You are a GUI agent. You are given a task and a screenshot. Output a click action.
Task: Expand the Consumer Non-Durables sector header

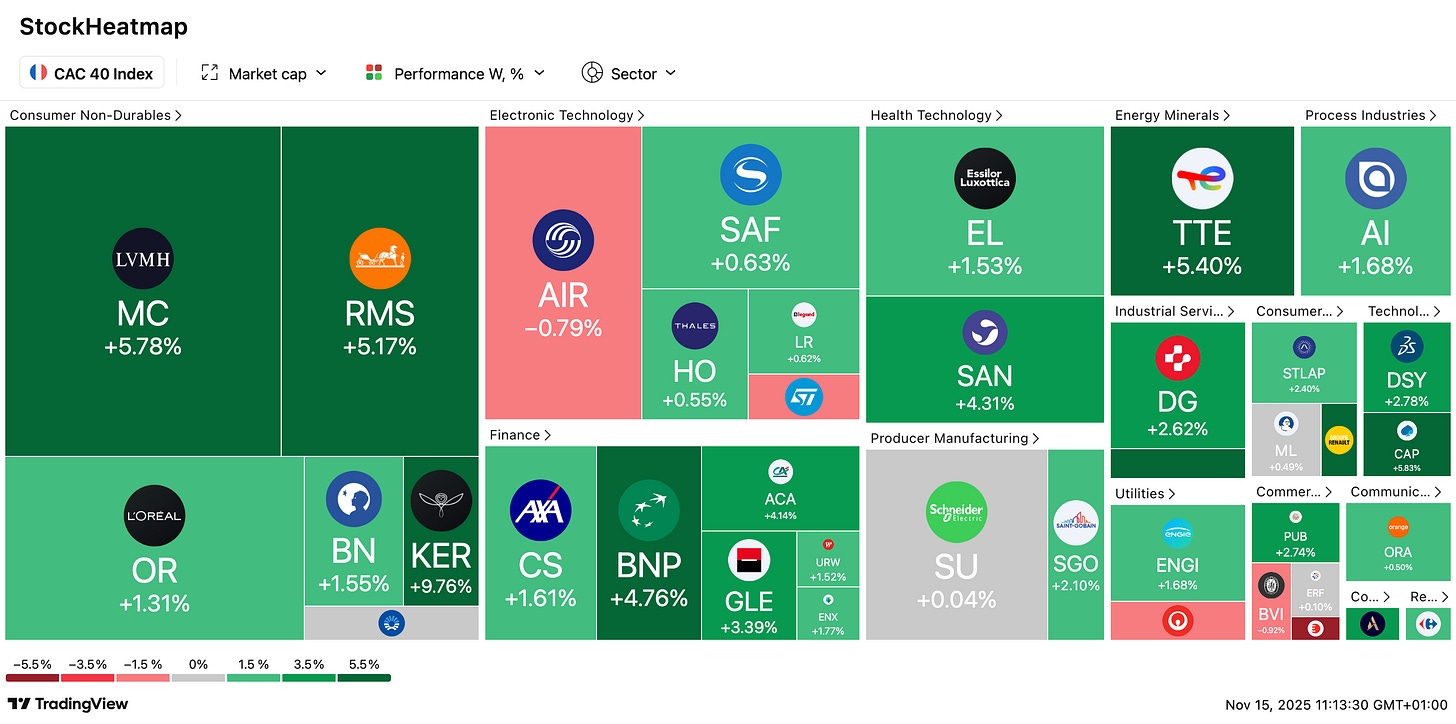point(96,115)
